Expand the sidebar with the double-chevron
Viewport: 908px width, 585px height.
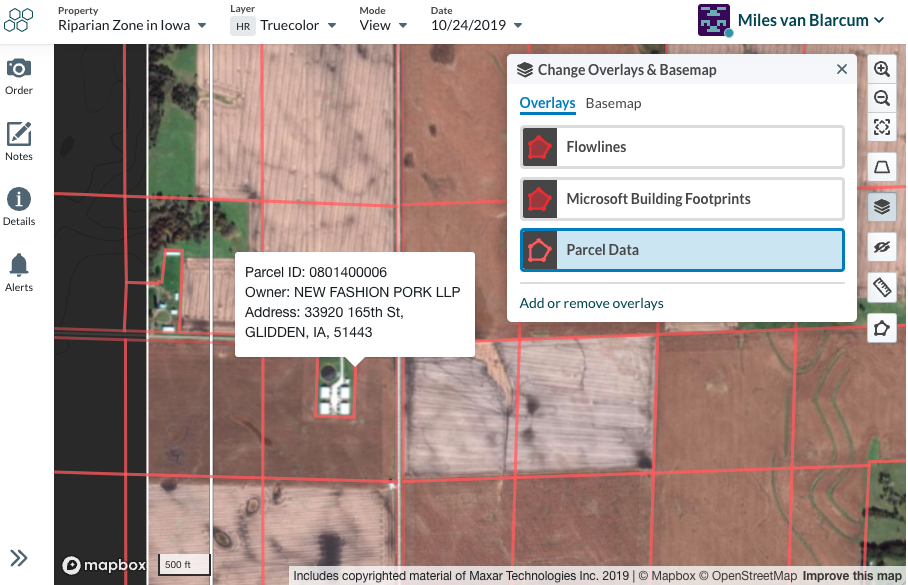click(x=19, y=557)
